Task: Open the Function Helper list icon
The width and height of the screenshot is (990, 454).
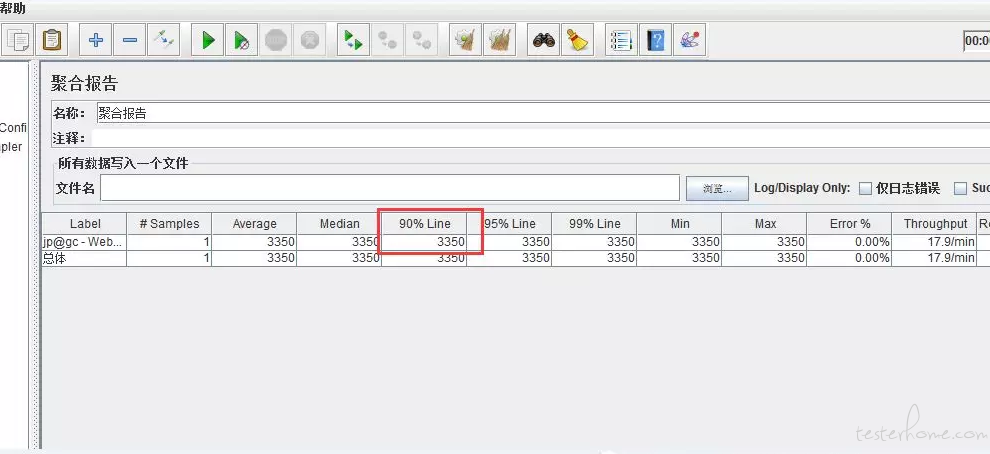Action: pyautogui.click(x=621, y=40)
